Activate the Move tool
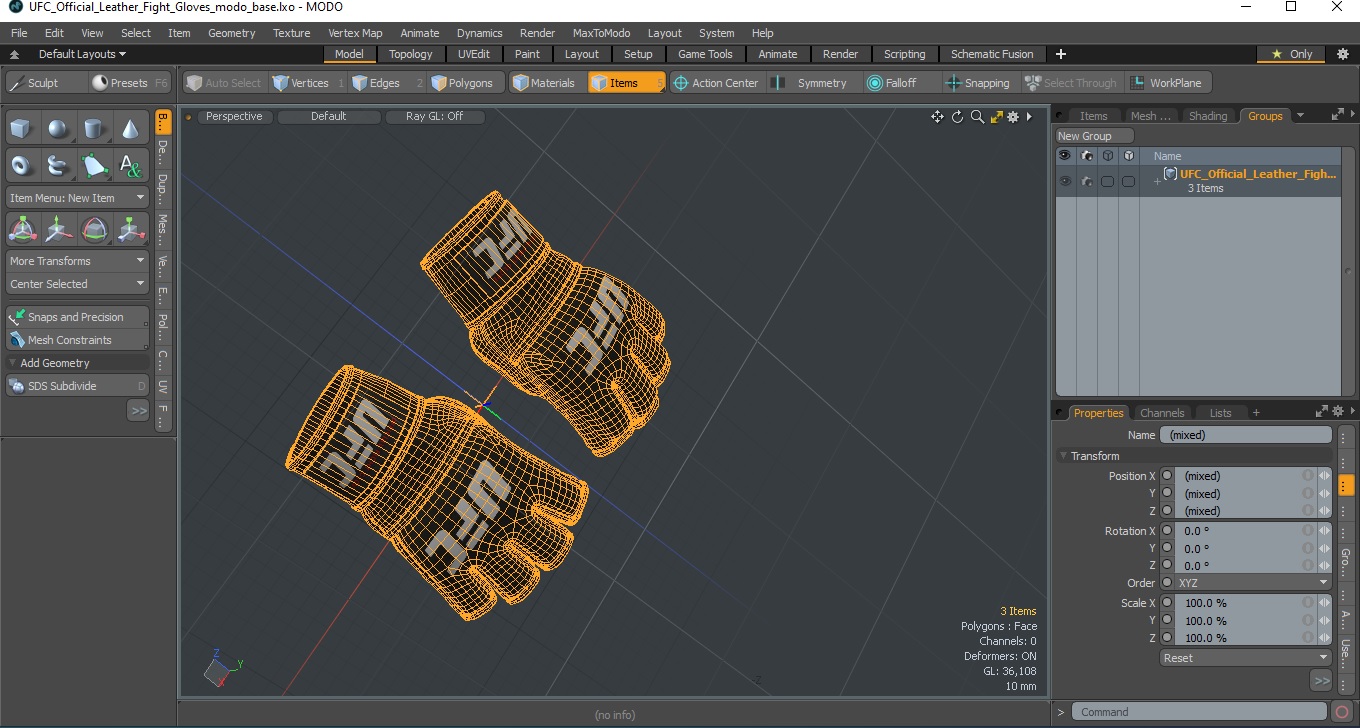Viewport: 1360px width, 728px height. pos(58,230)
